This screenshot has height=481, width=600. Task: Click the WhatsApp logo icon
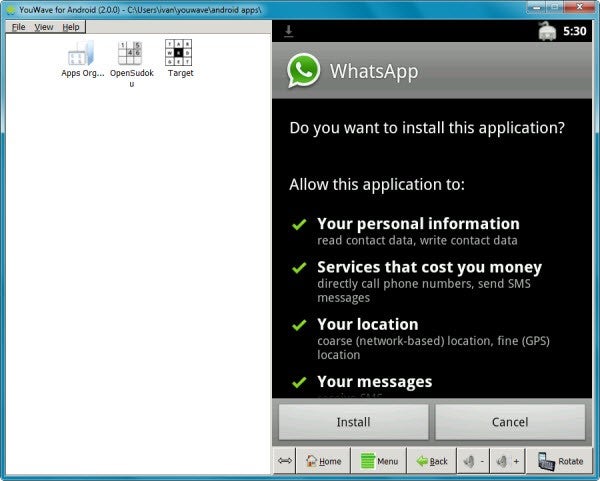[x=304, y=72]
